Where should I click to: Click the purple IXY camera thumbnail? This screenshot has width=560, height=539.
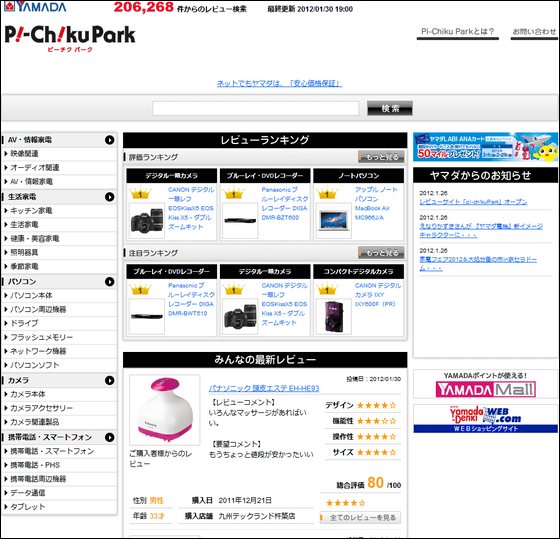click(x=334, y=316)
